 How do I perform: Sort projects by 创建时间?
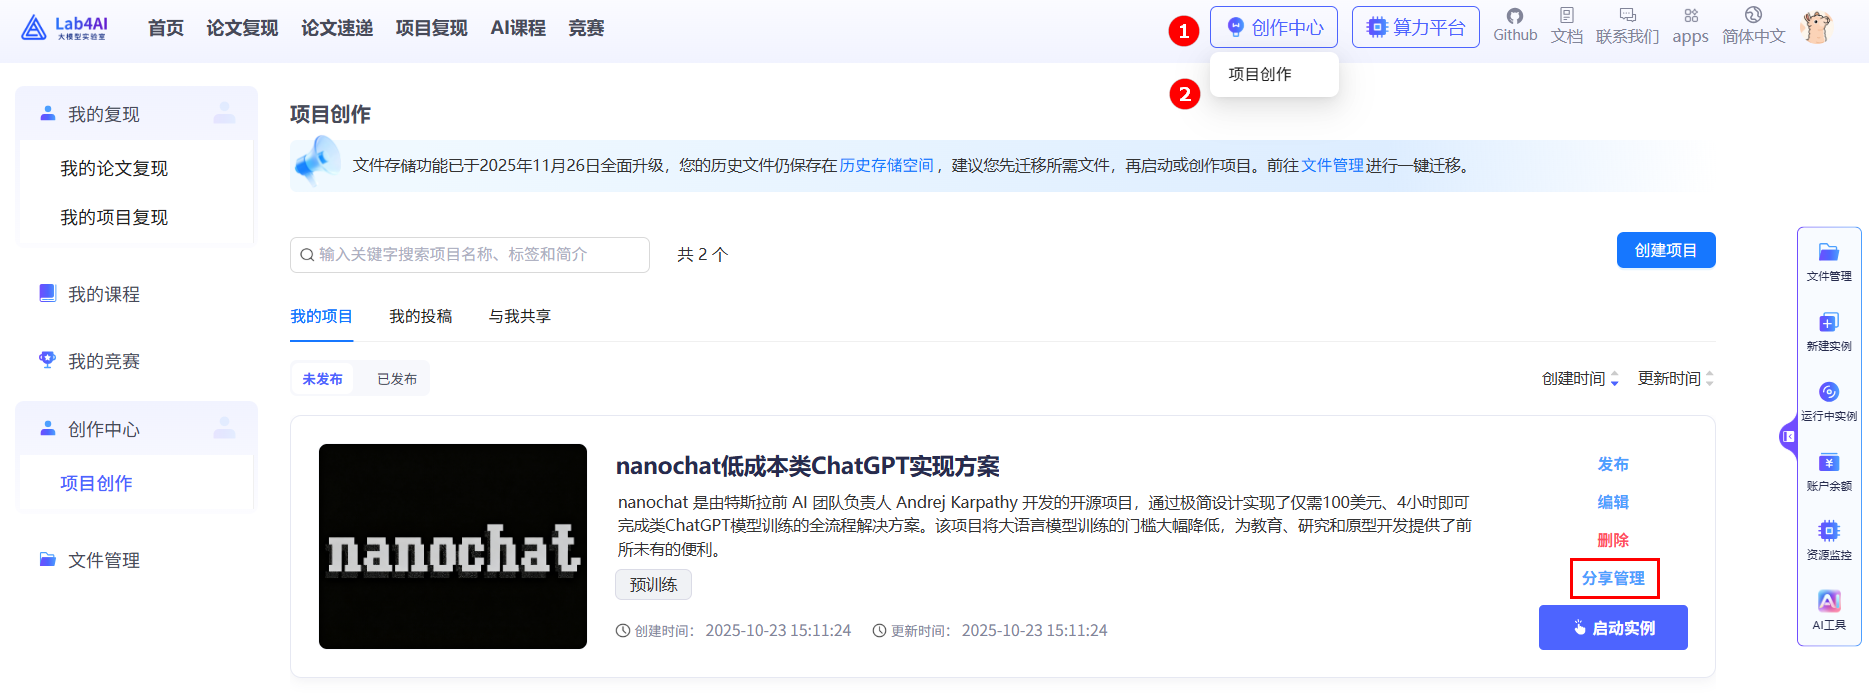click(x=1580, y=378)
